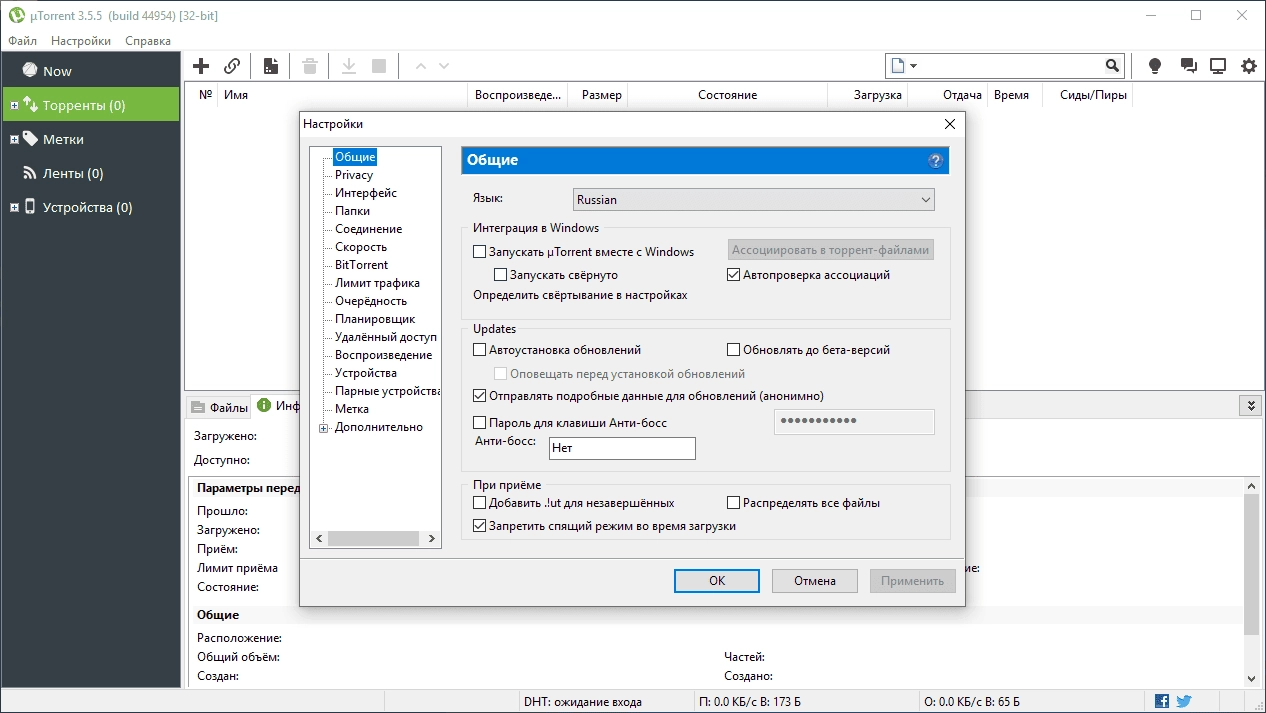Click the Facebook icon in status bar
This screenshot has height=713, width=1266.
pos(1162,701)
